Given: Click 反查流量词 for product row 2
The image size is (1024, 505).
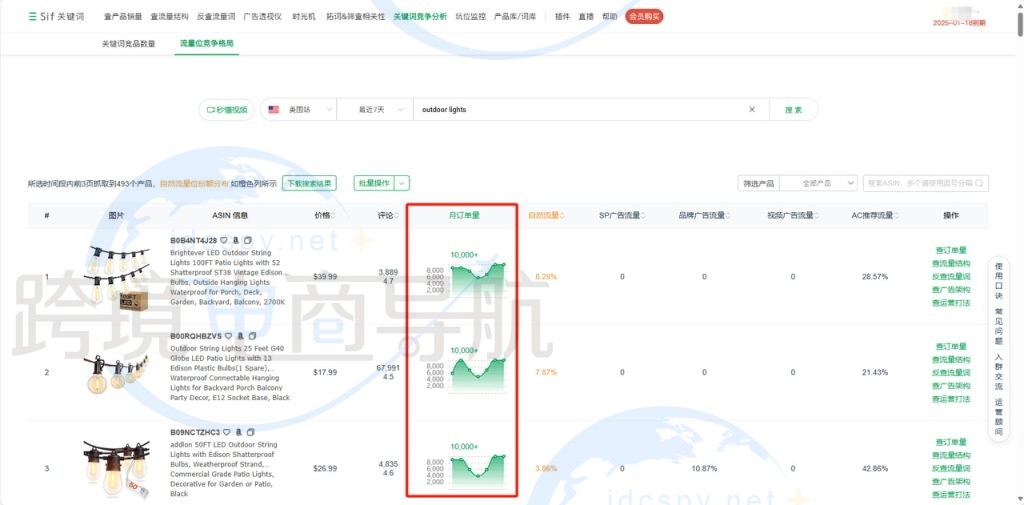Looking at the screenshot, I should 951,373.
